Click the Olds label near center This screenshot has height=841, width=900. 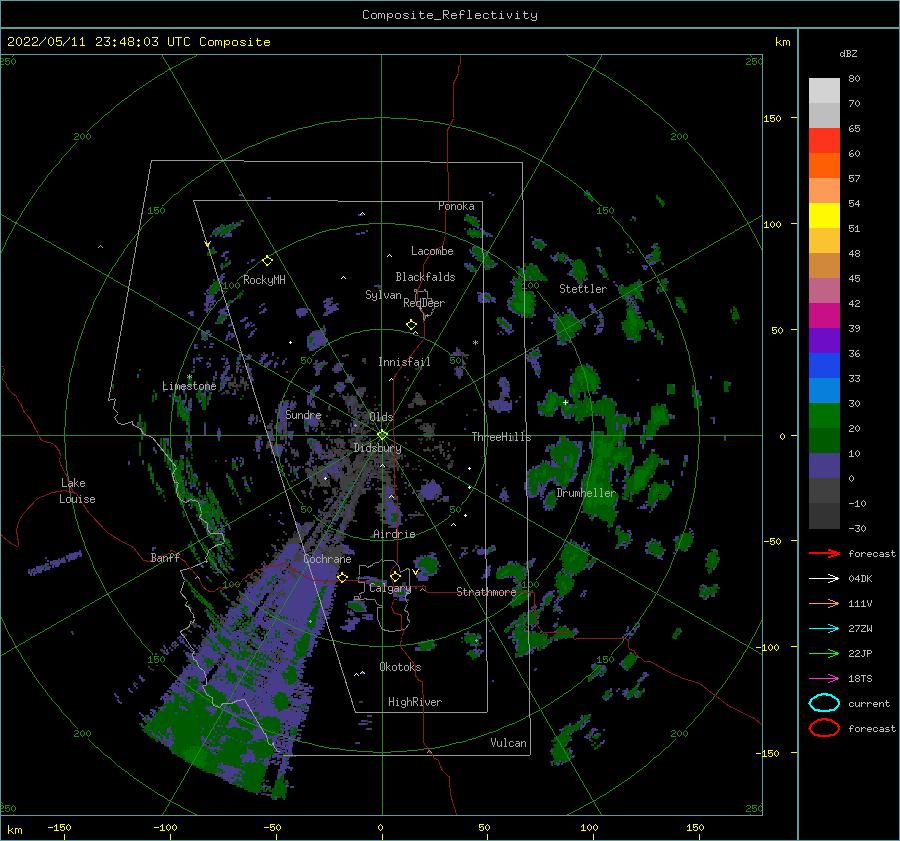[381, 417]
